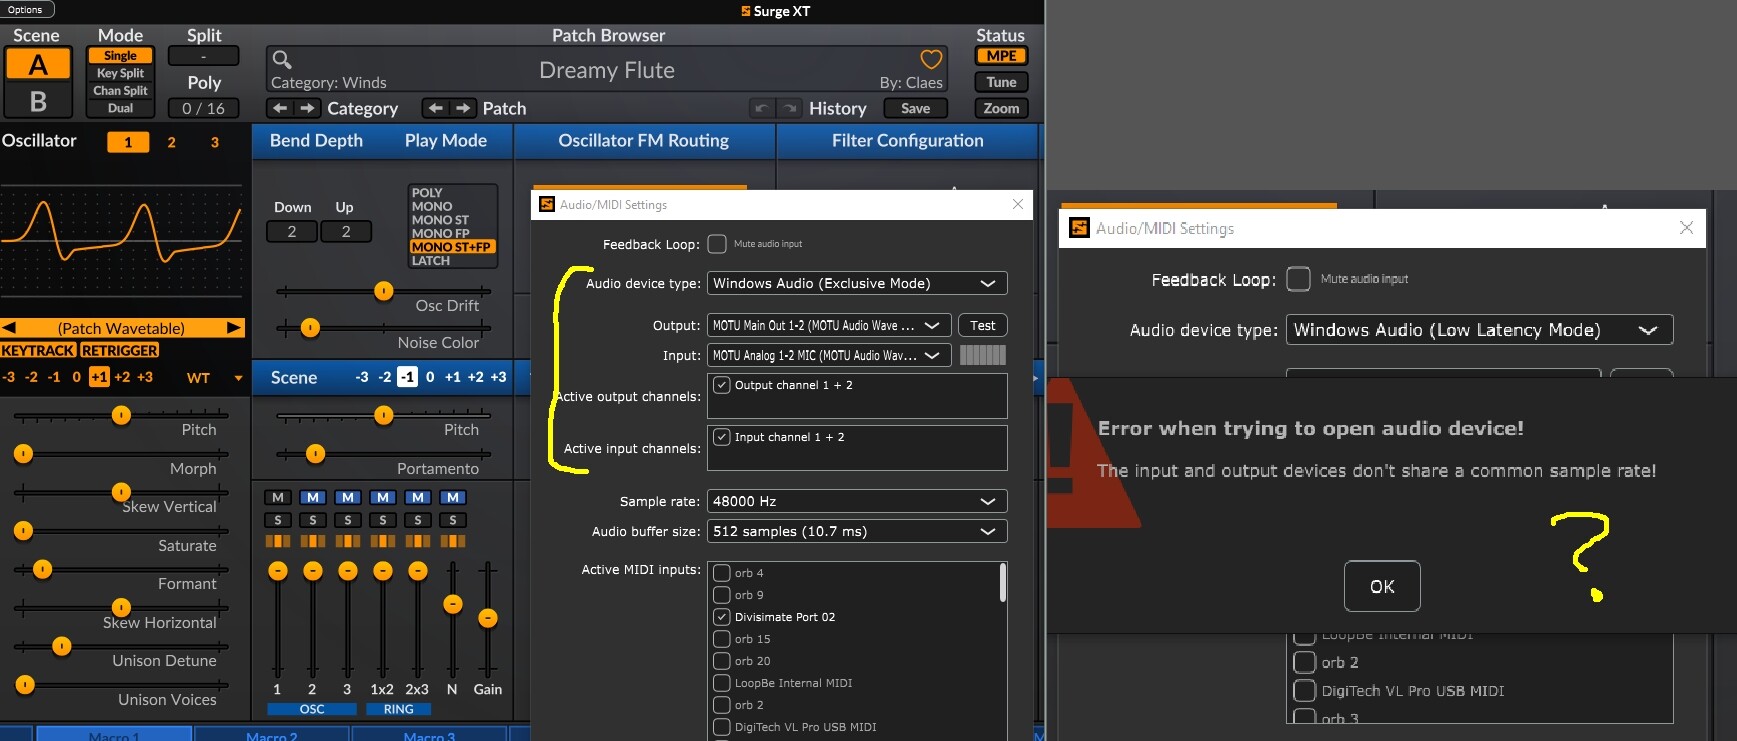This screenshot has height=741, width=1737.
Task: Click OK on the audio device error
Action: point(1382,586)
